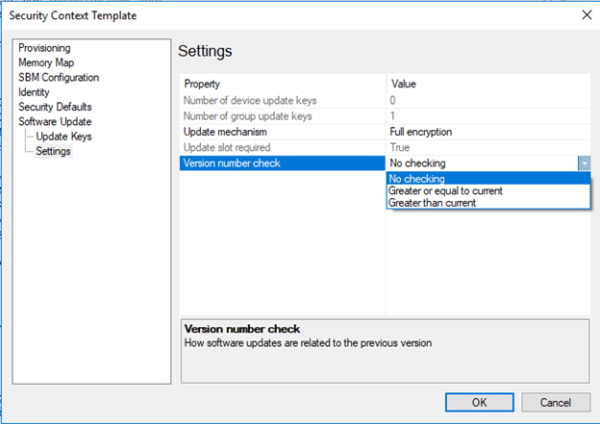
Task: Select the Settings child node
Action: [x=53, y=151]
